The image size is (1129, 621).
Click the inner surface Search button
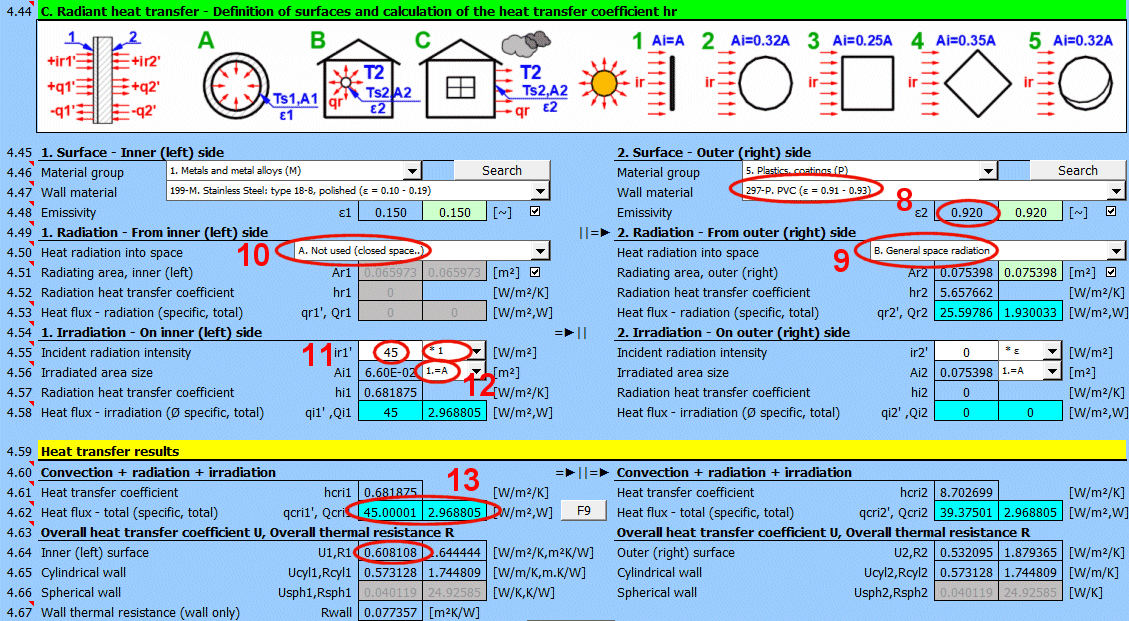click(501, 171)
